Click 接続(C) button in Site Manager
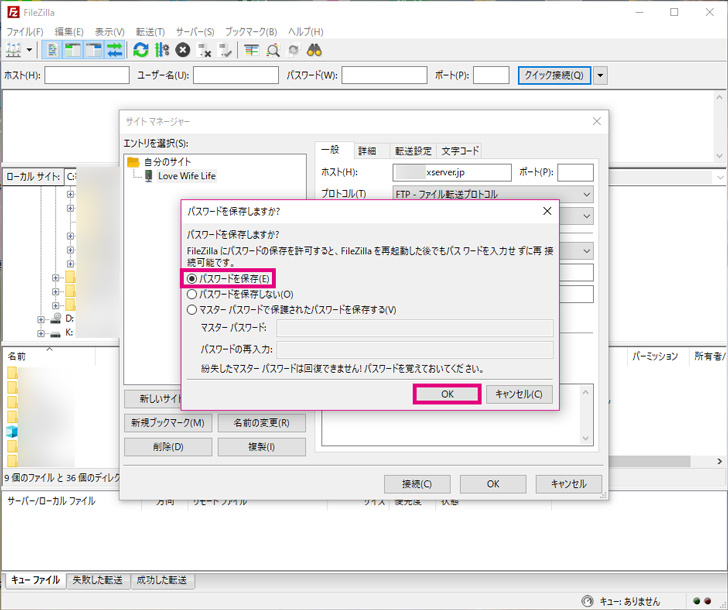 pyautogui.click(x=417, y=484)
